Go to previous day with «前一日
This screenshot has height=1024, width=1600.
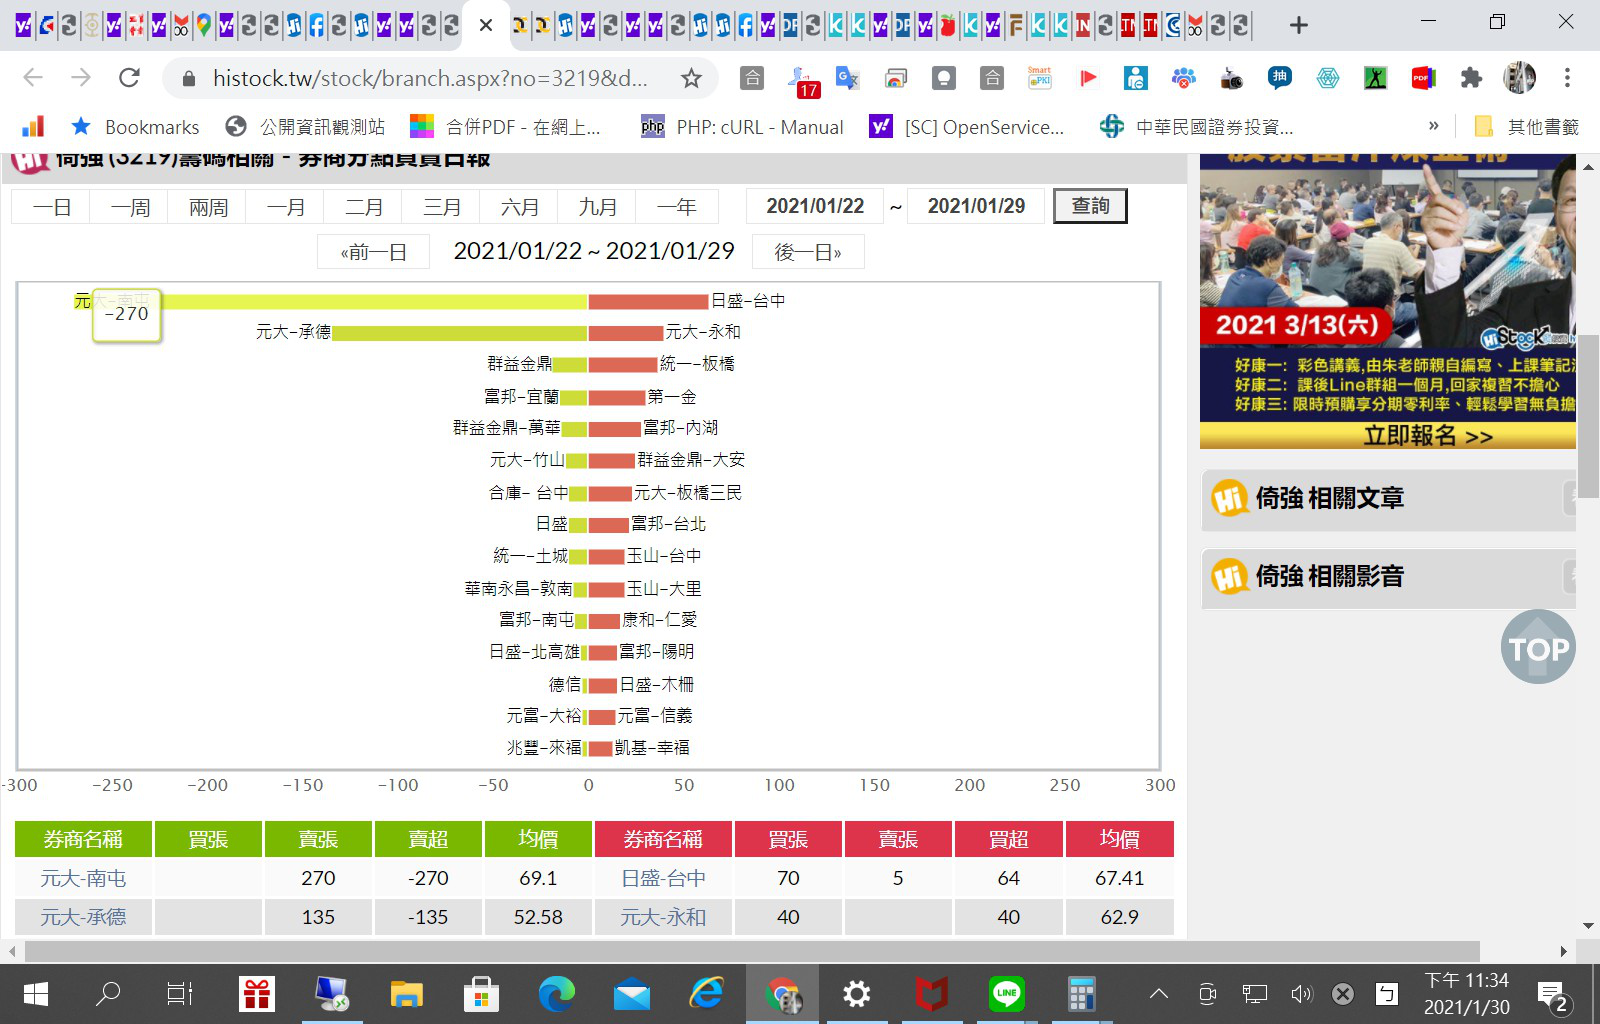(373, 252)
